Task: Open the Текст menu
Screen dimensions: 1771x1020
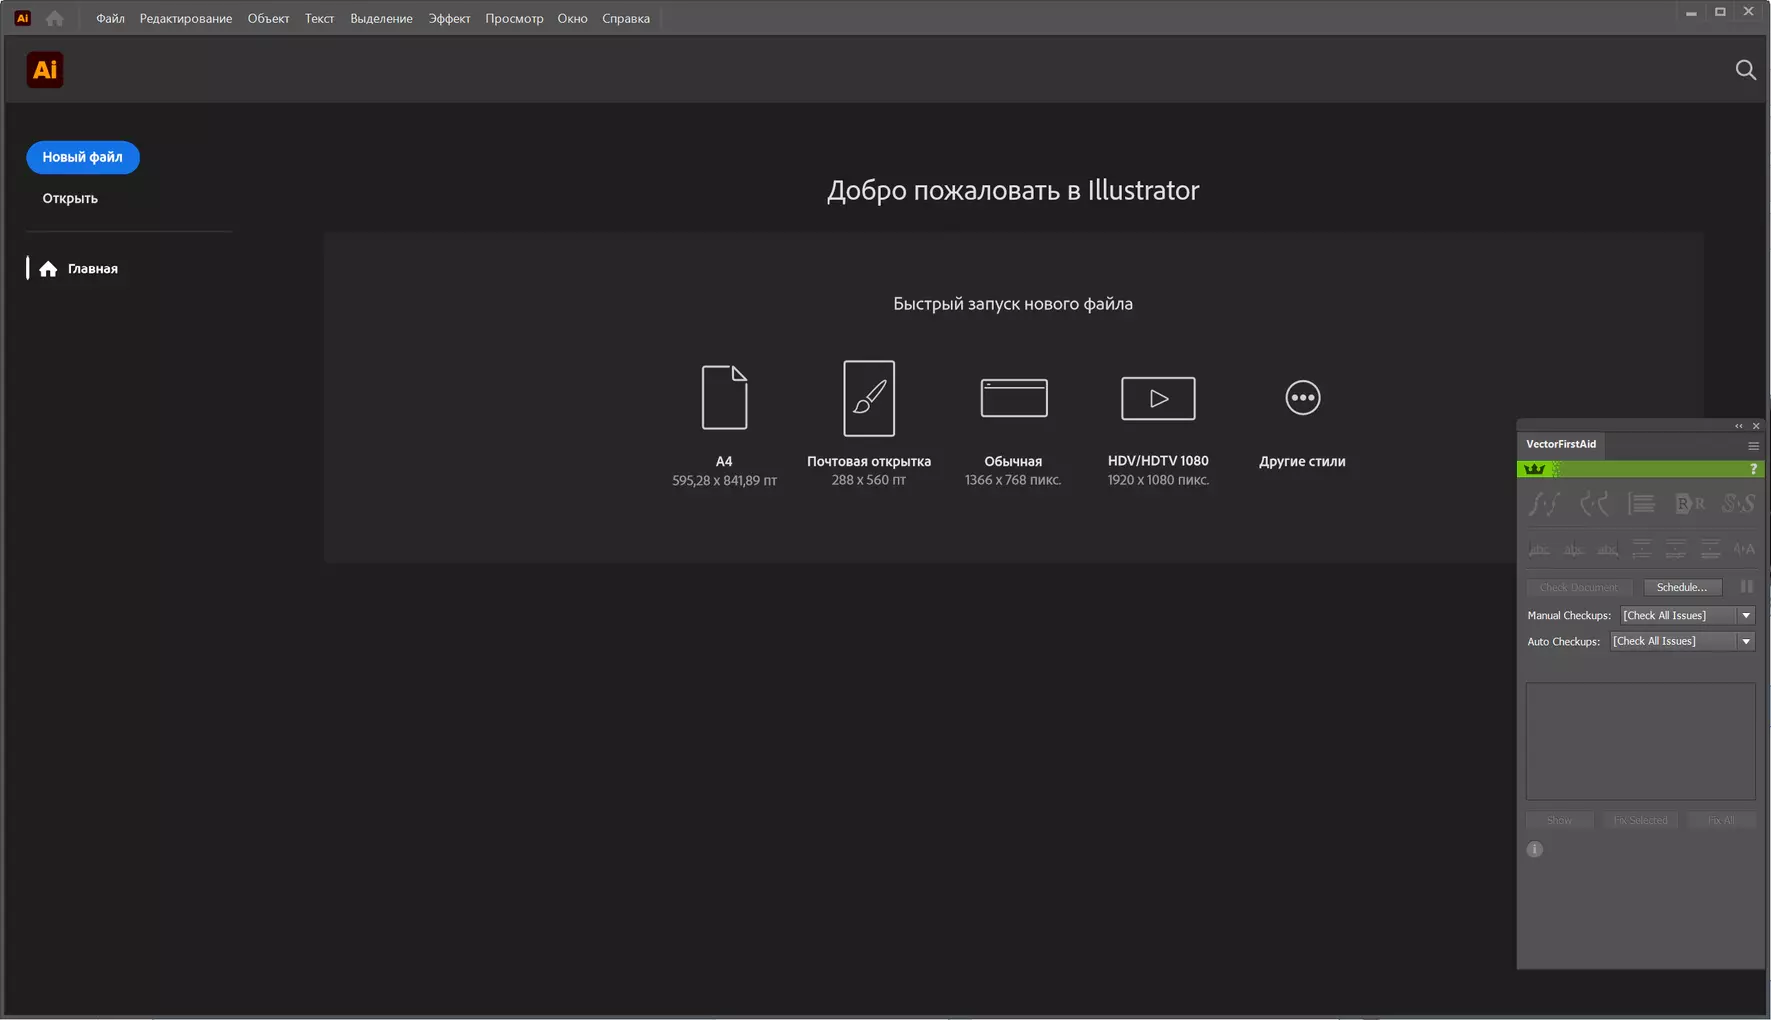Action: click(319, 18)
